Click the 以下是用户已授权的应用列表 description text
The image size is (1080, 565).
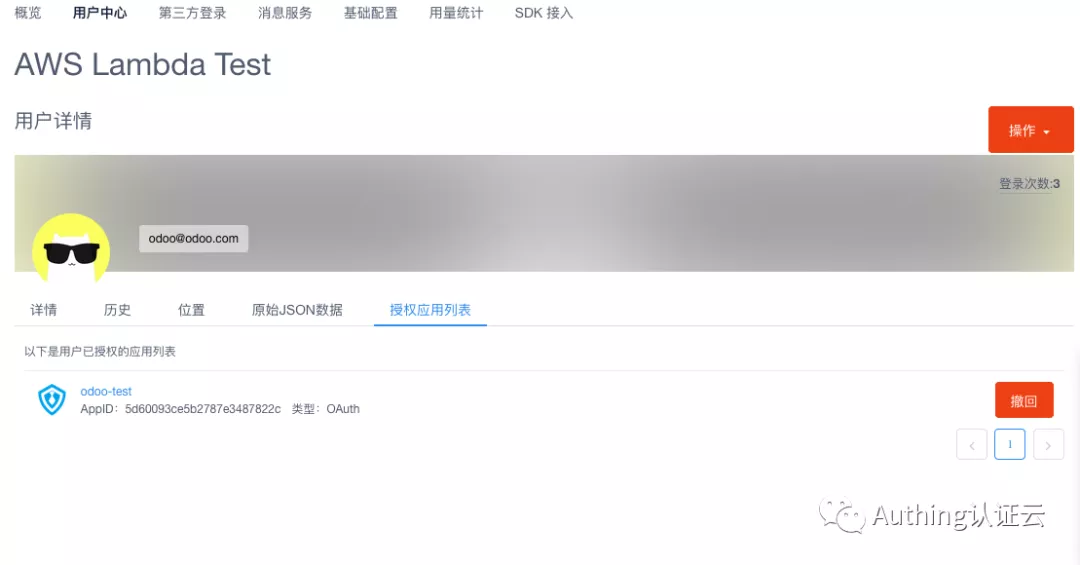tap(100, 351)
